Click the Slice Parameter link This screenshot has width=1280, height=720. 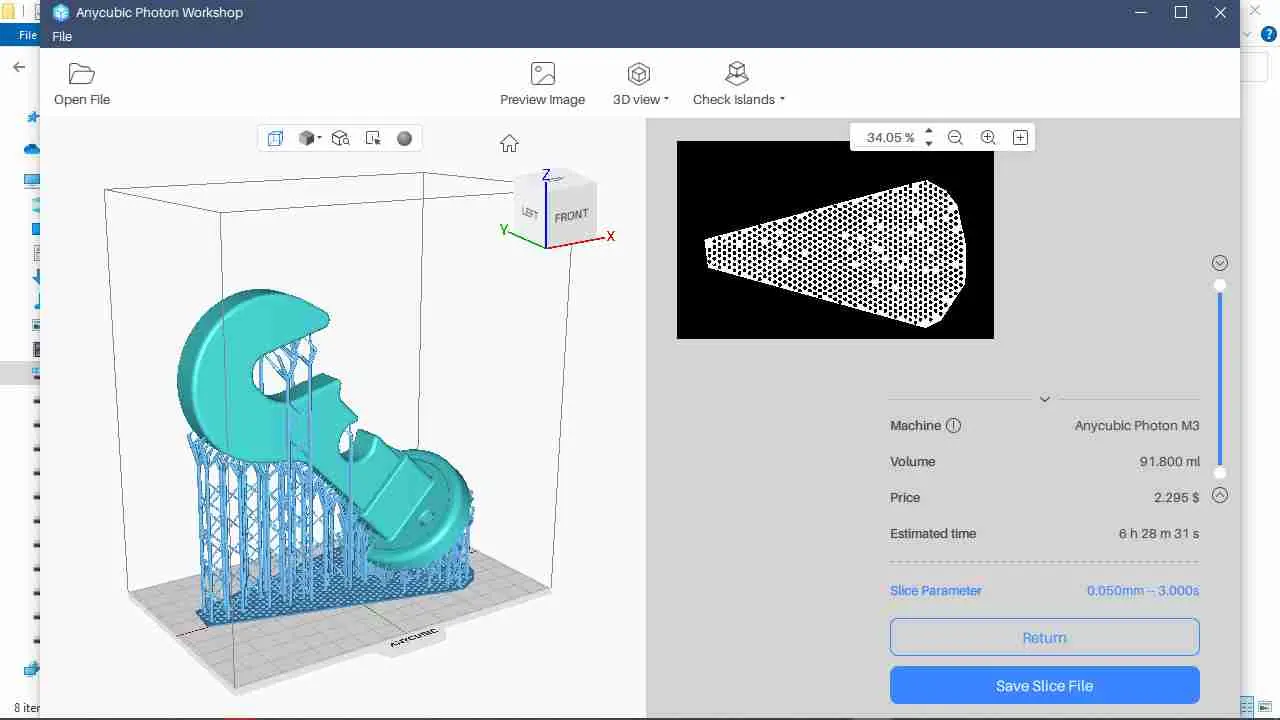(936, 591)
